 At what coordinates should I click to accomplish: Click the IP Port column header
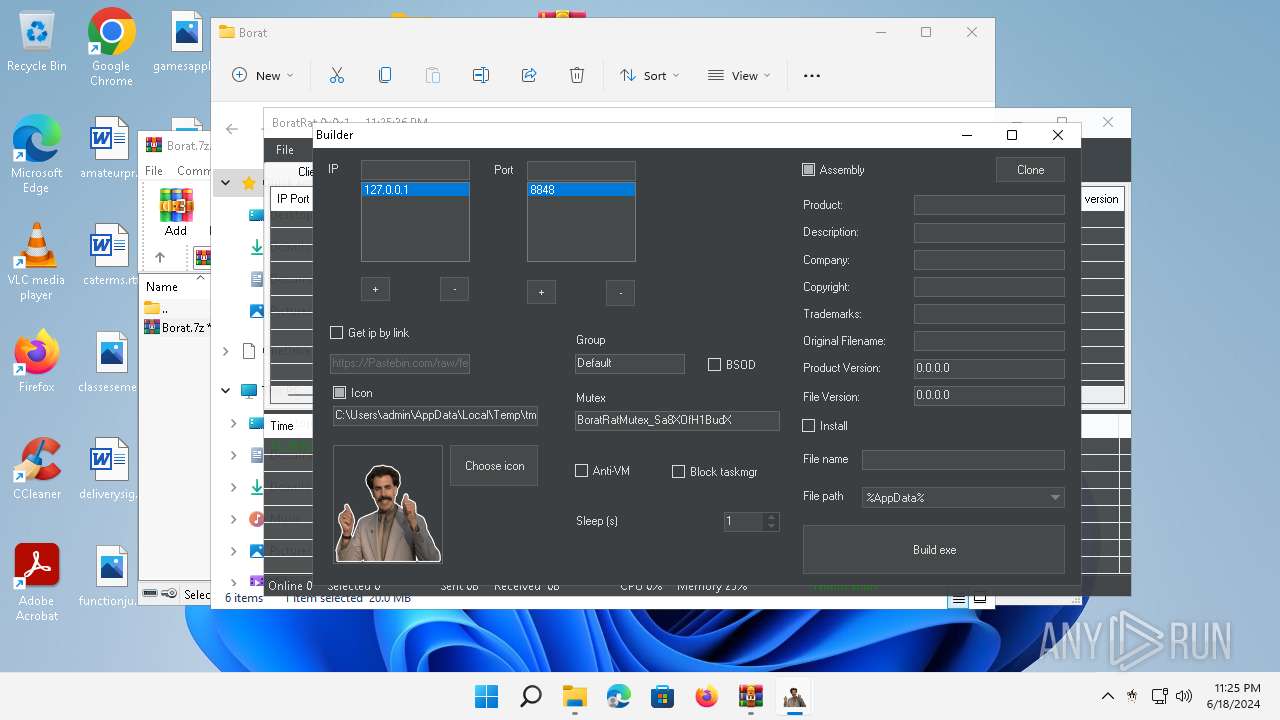[x=293, y=199]
